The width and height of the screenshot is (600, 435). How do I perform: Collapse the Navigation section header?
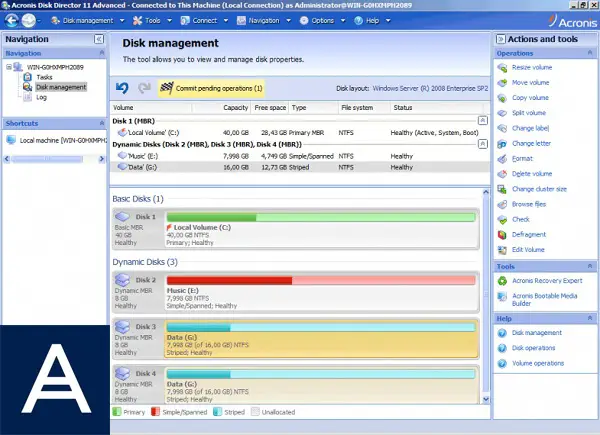101,53
